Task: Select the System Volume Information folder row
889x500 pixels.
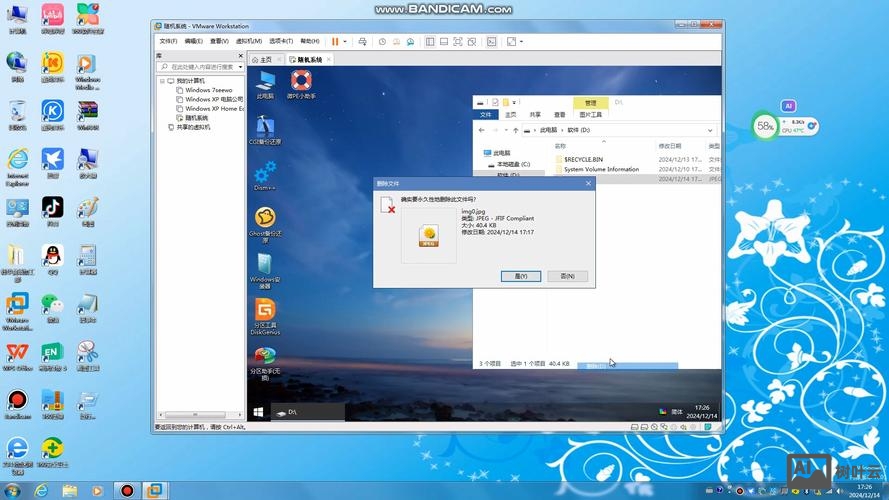Action: tap(637, 169)
